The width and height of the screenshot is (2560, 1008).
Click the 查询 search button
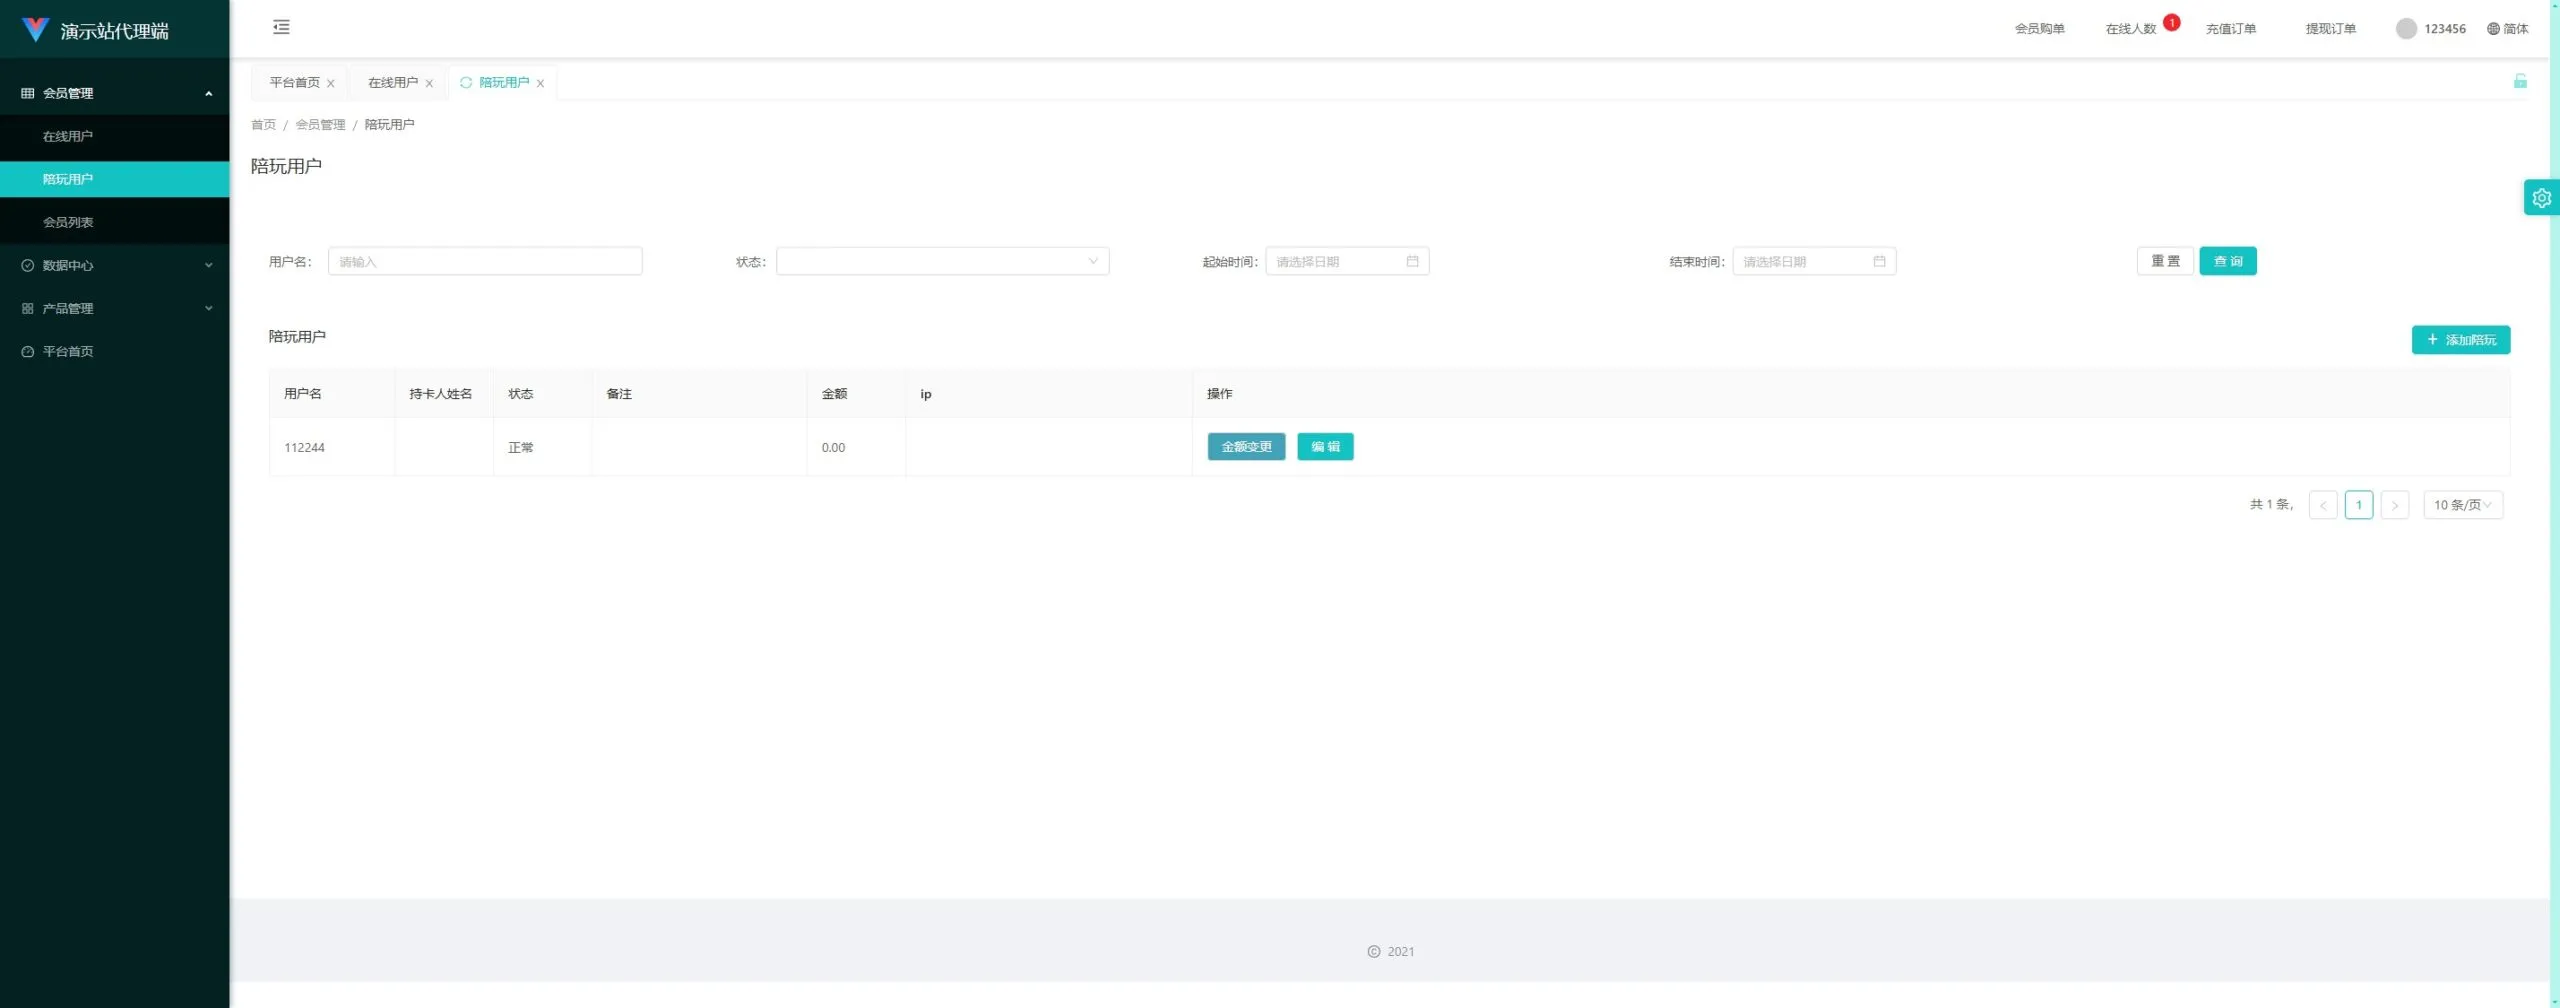(2227, 261)
